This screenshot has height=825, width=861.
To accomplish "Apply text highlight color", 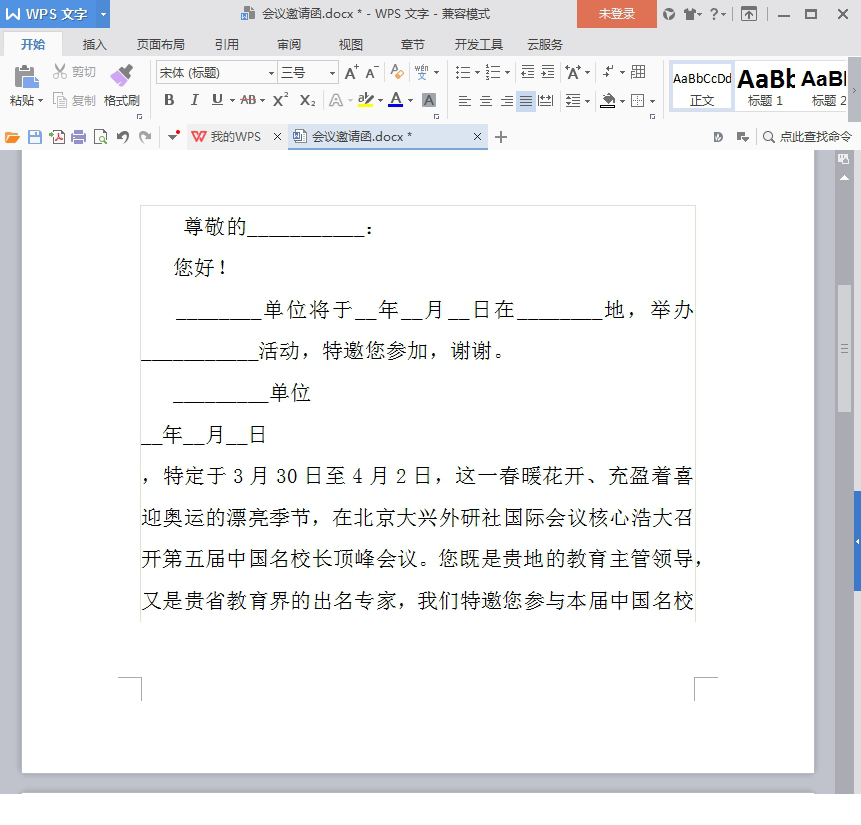I will click(x=365, y=100).
